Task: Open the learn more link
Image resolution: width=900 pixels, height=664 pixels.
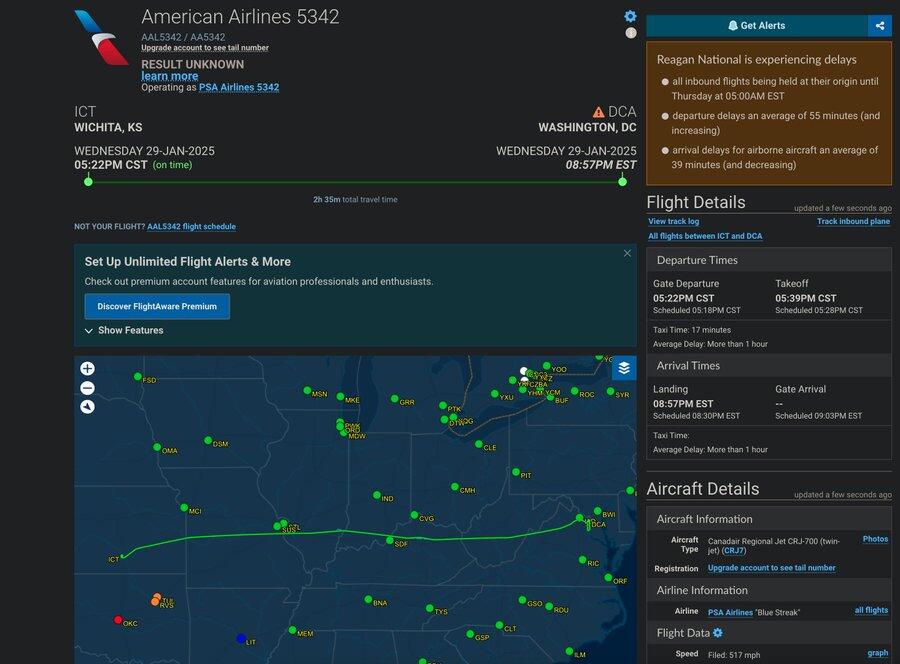Action: pyautogui.click(x=169, y=76)
